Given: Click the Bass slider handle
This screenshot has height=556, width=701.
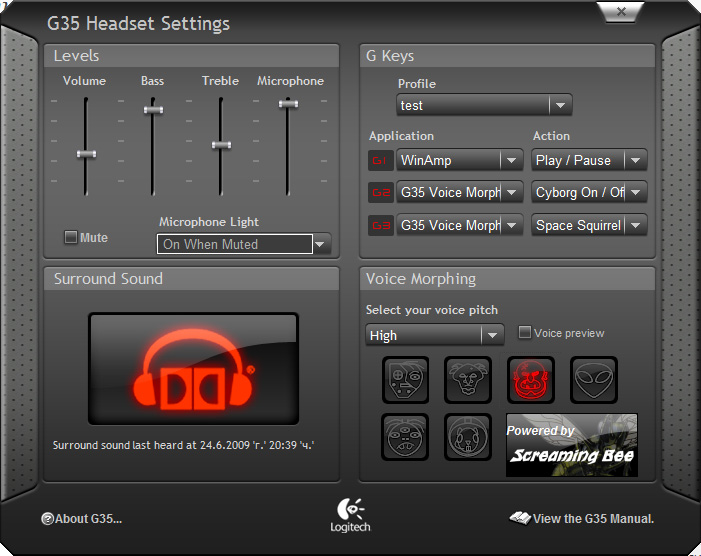Looking at the screenshot, I should (x=153, y=109).
